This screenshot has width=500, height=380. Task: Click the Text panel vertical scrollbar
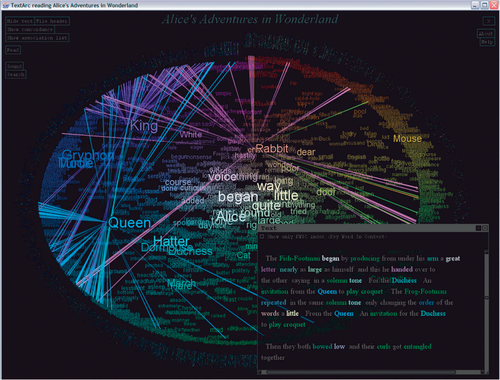[x=486, y=310]
